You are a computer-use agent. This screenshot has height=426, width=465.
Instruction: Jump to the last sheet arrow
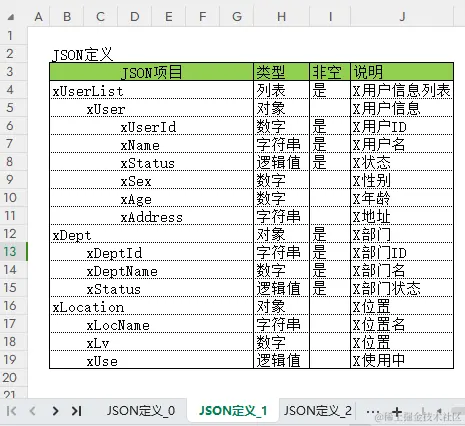coord(77,411)
